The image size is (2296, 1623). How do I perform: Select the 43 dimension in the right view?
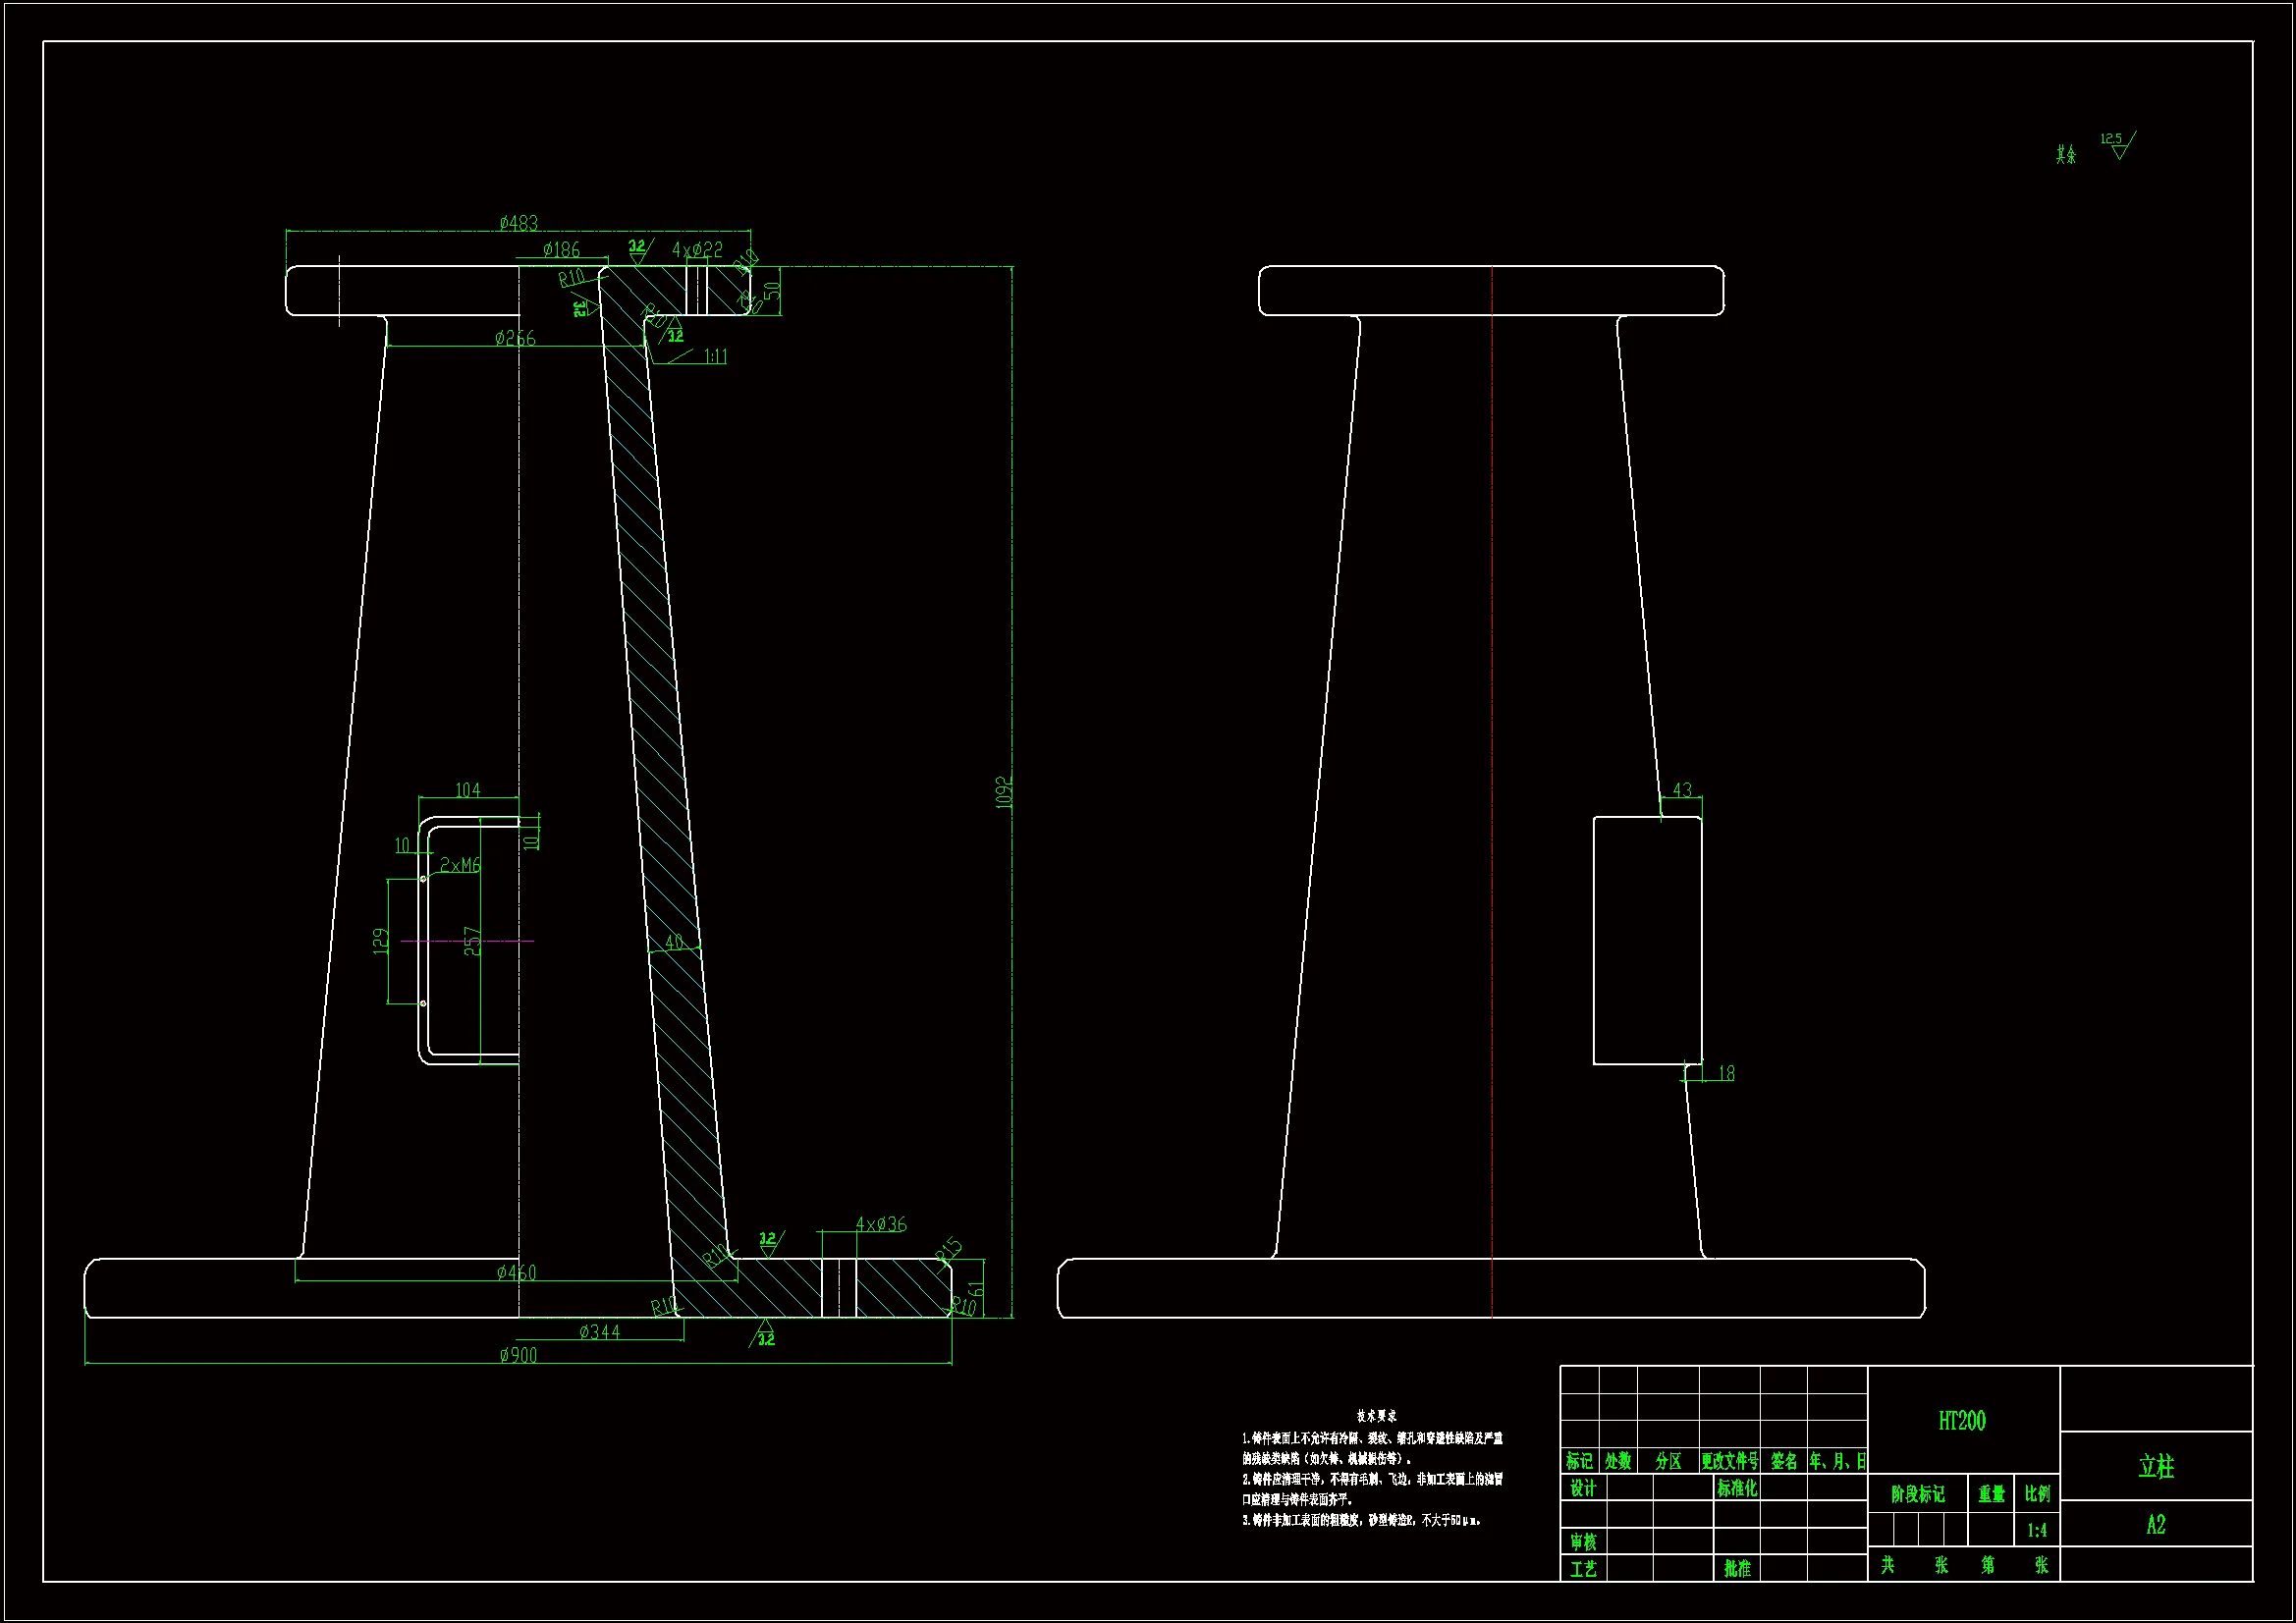pos(1682,790)
